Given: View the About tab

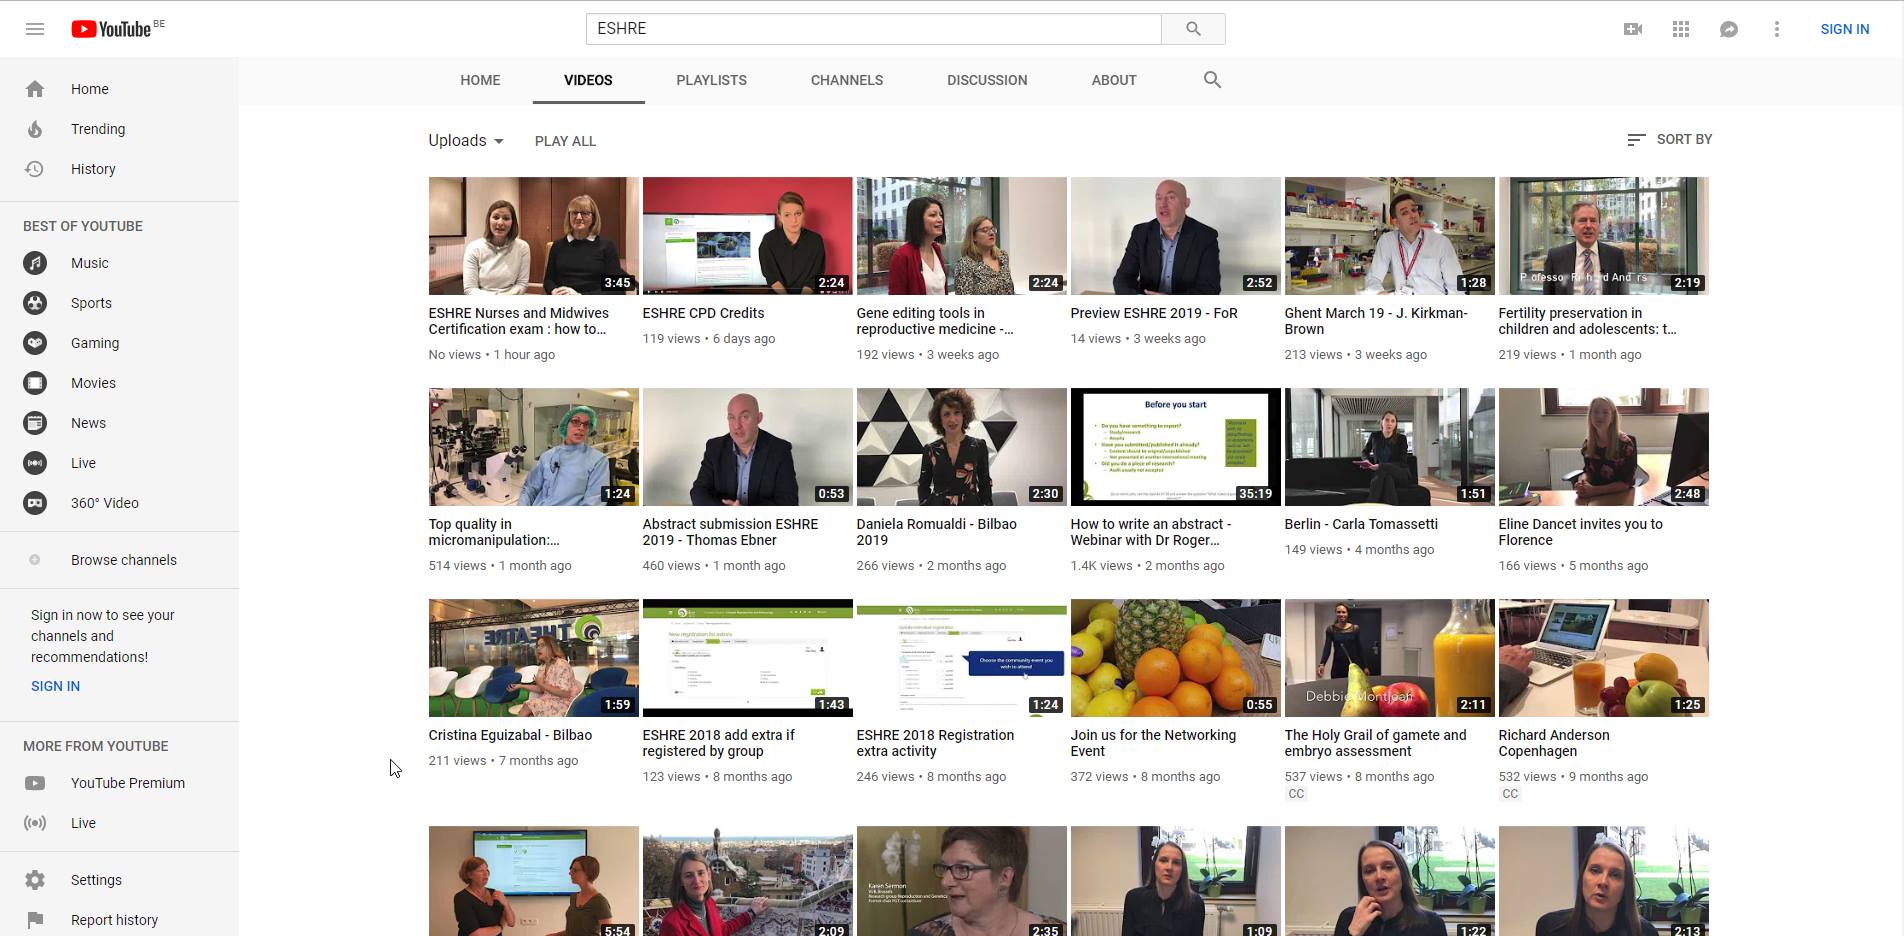Looking at the screenshot, I should point(1114,80).
